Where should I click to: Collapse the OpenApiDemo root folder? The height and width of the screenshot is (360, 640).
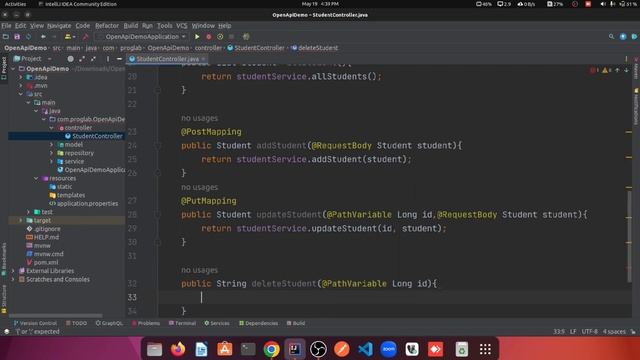[13, 69]
